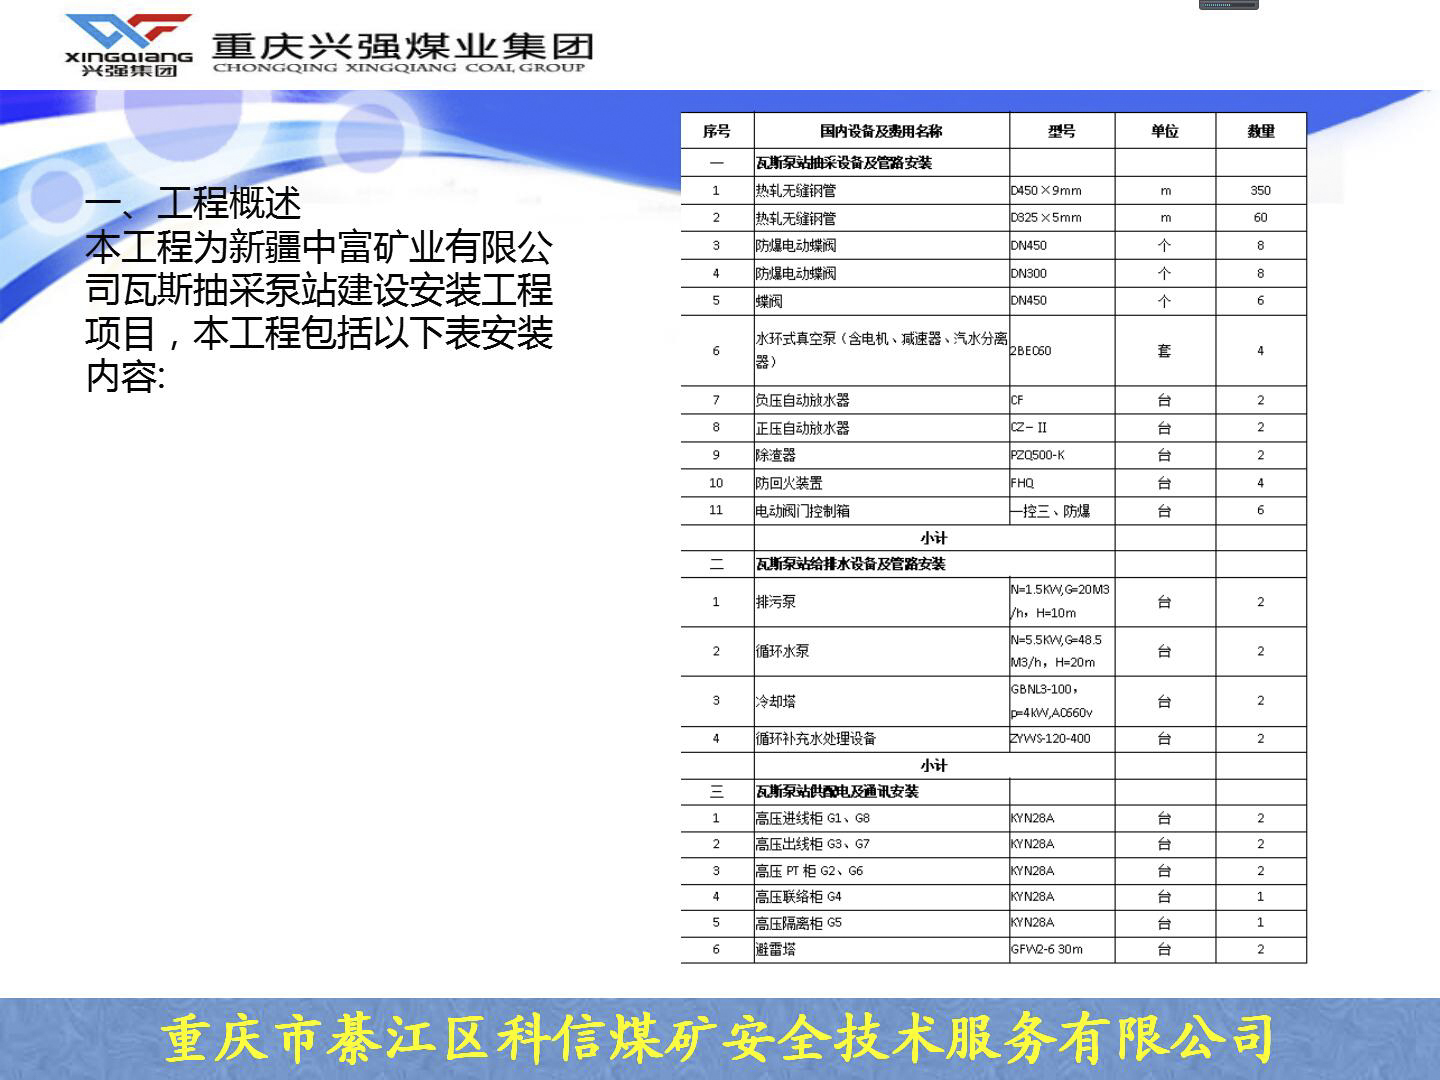Screen dimensions: 1440x1080
Task: Select the 冷却塔 table cell
Action: click(776, 701)
